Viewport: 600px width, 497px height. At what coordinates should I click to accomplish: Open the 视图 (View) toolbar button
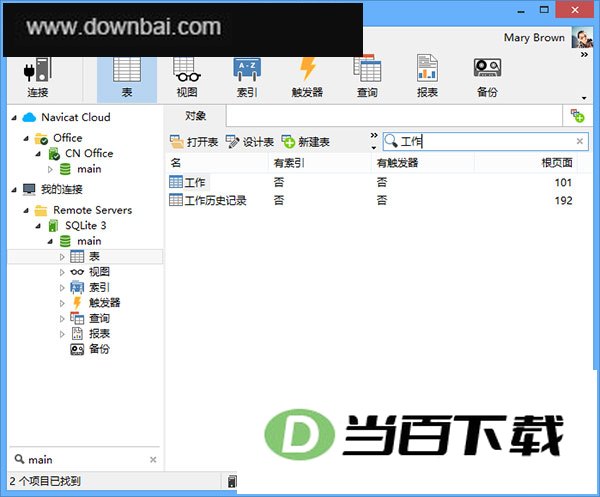187,78
